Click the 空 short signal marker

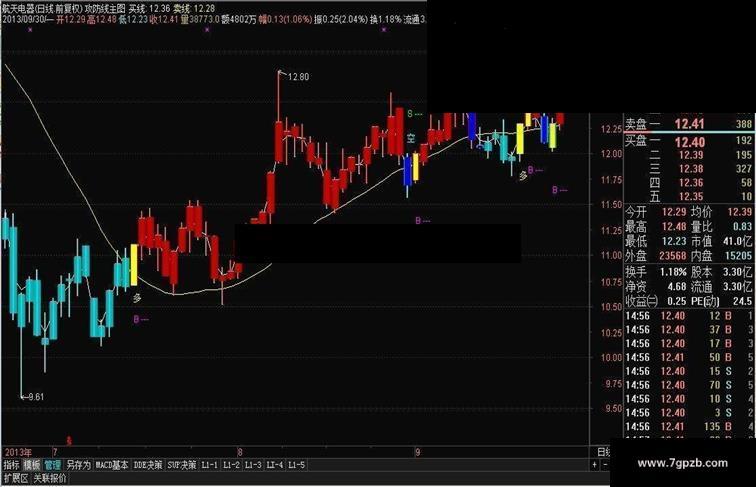coord(411,139)
